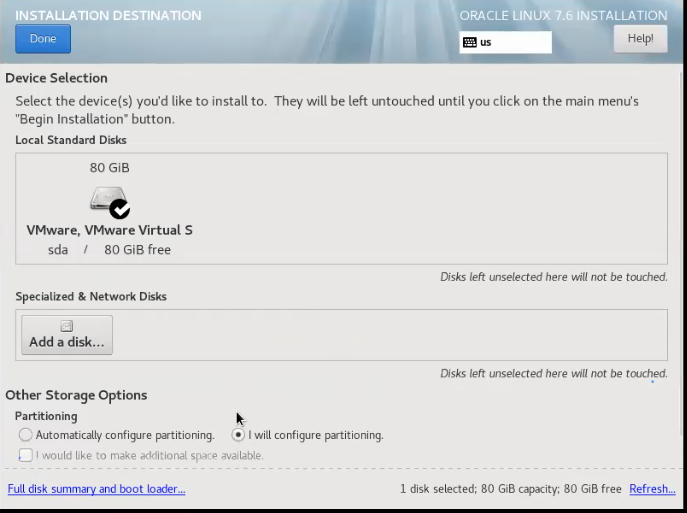Check make additional space available box

click(25, 455)
